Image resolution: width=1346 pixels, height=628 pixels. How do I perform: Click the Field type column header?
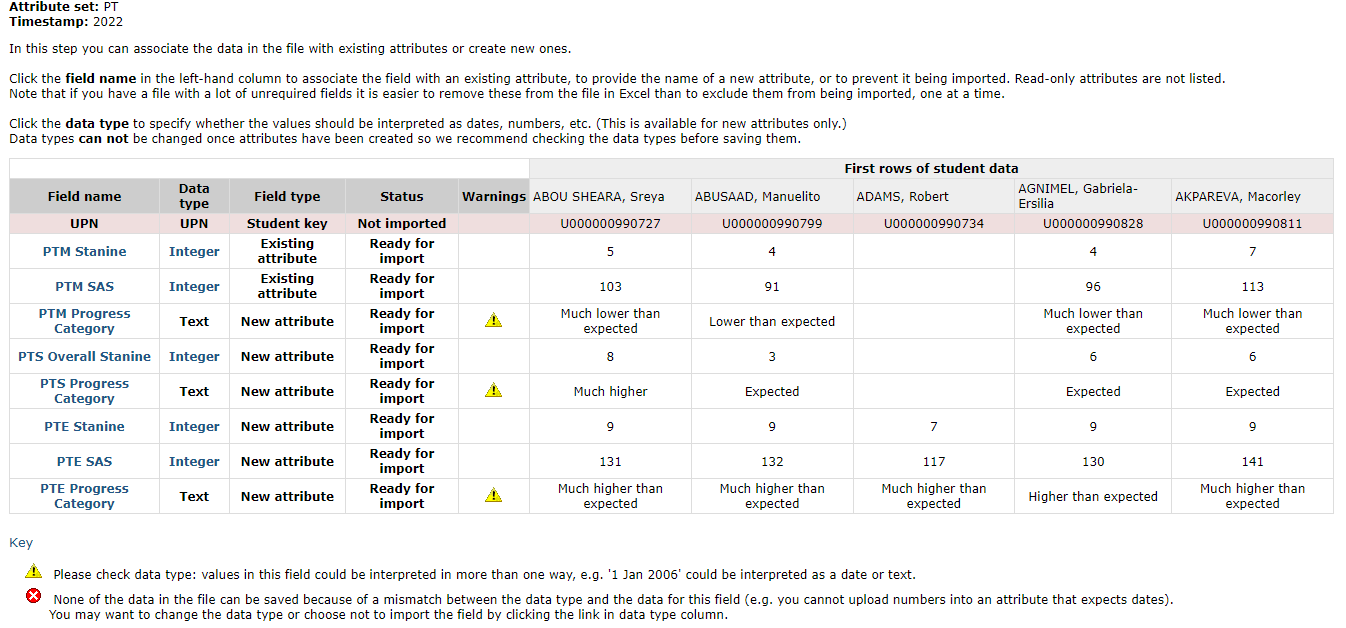(287, 196)
